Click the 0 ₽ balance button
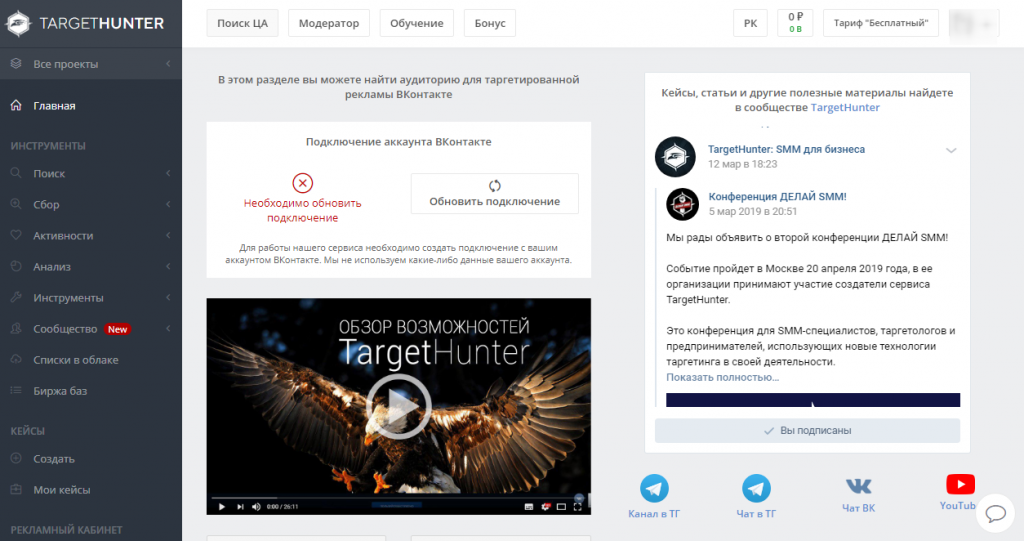The image size is (1024, 541). pyautogui.click(x=795, y=23)
